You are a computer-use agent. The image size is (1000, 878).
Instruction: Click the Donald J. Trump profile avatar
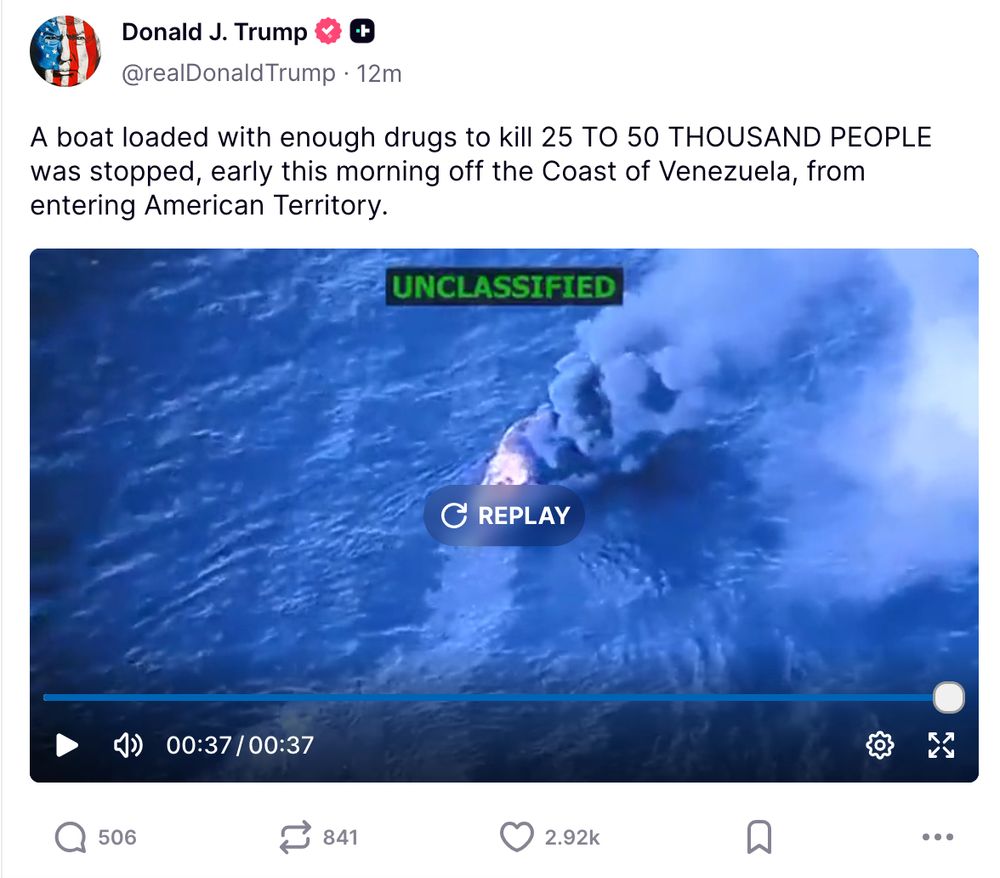point(65,52)
